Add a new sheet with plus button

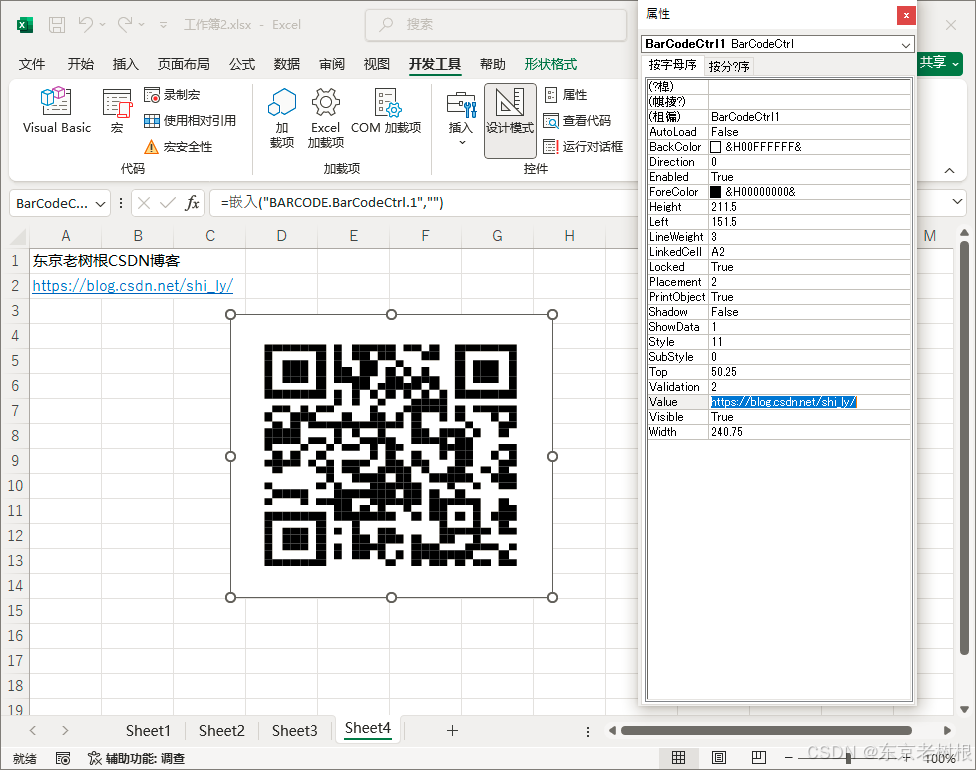click(x=453, y=731)
